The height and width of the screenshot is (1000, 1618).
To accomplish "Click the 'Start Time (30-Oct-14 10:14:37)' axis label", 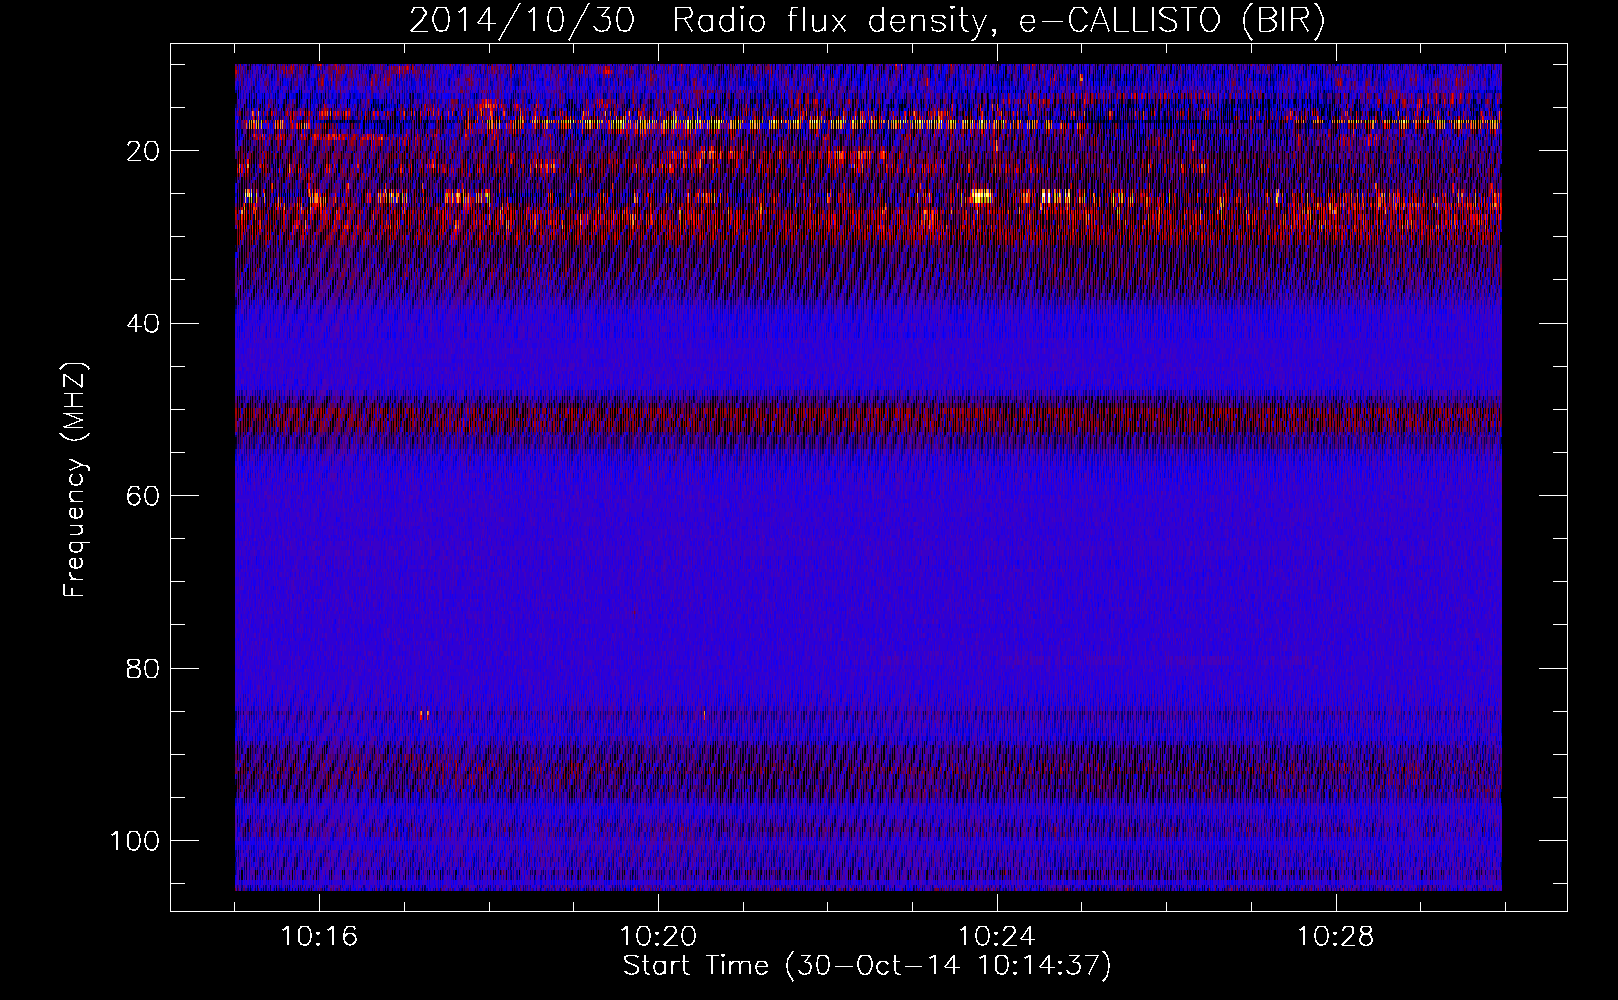I will pyautogui.click(x=867, y=966).
